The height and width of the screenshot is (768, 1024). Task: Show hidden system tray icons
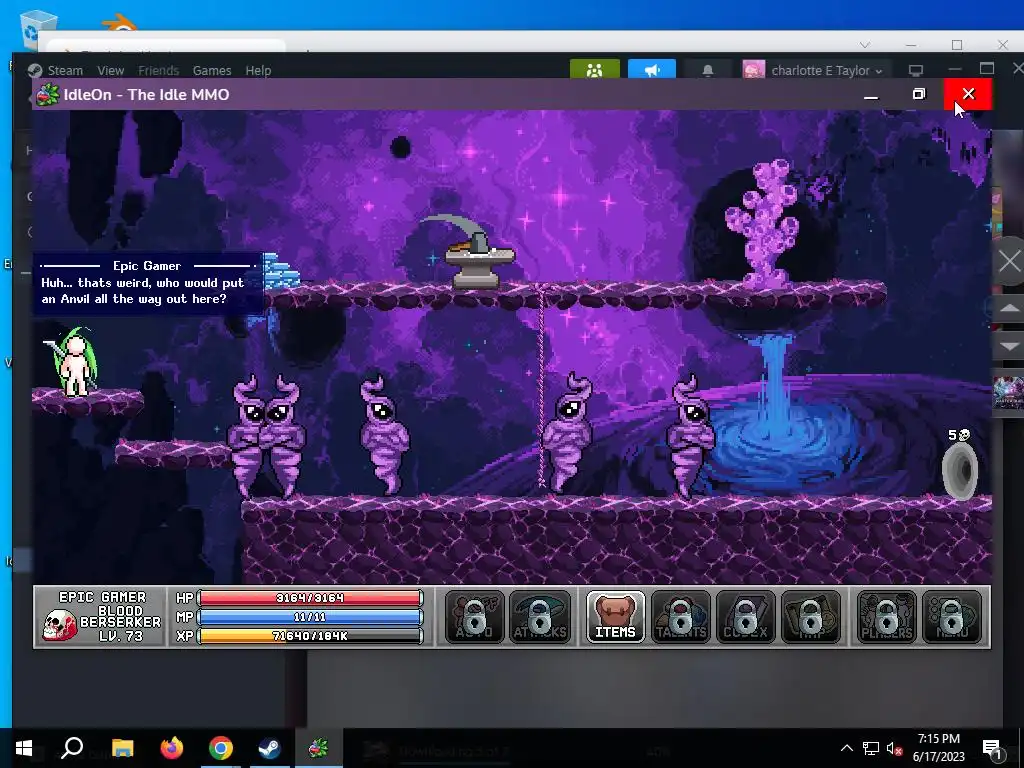point(846,748)
